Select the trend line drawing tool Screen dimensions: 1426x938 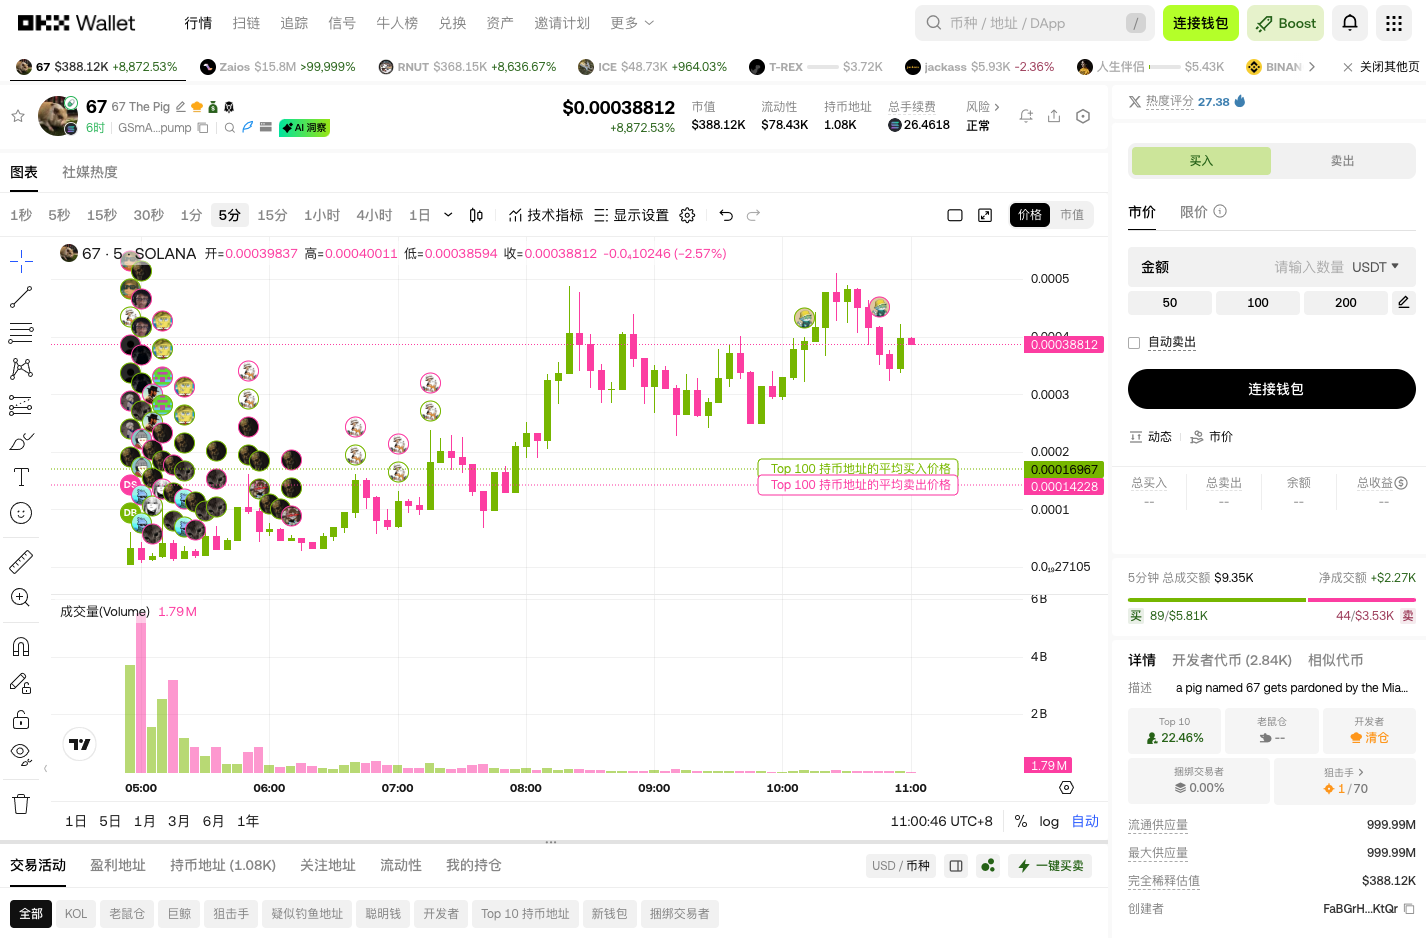(21, 297)
